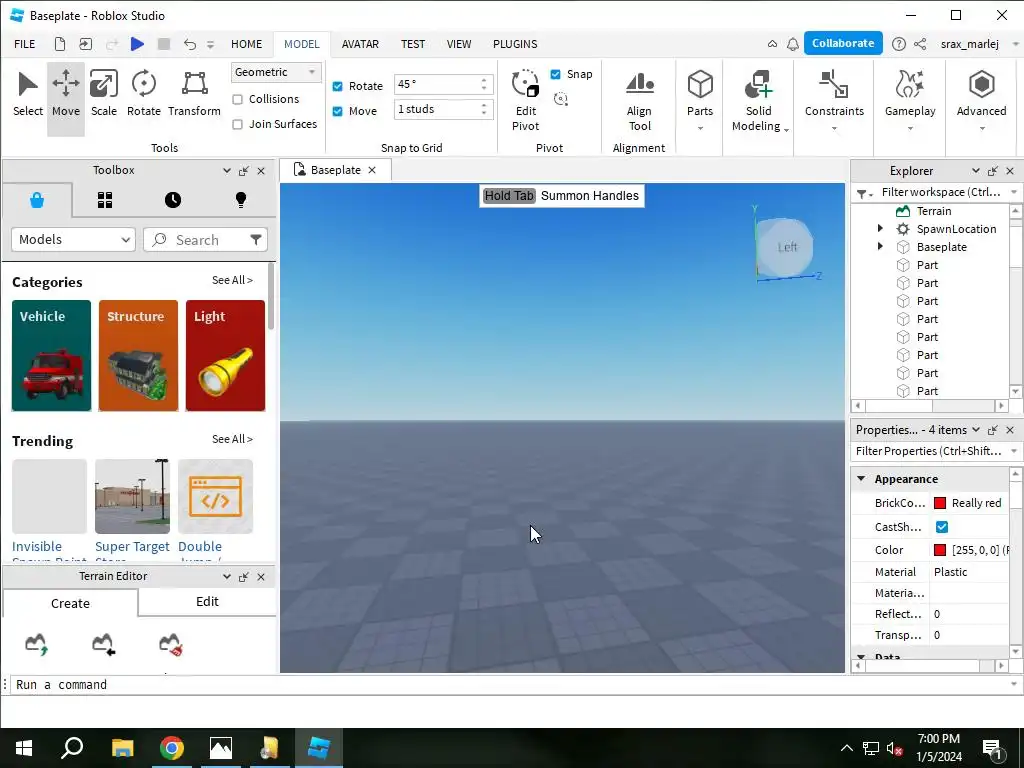
Task: Enable the Collisions checkbox
Action: [238, 99]
